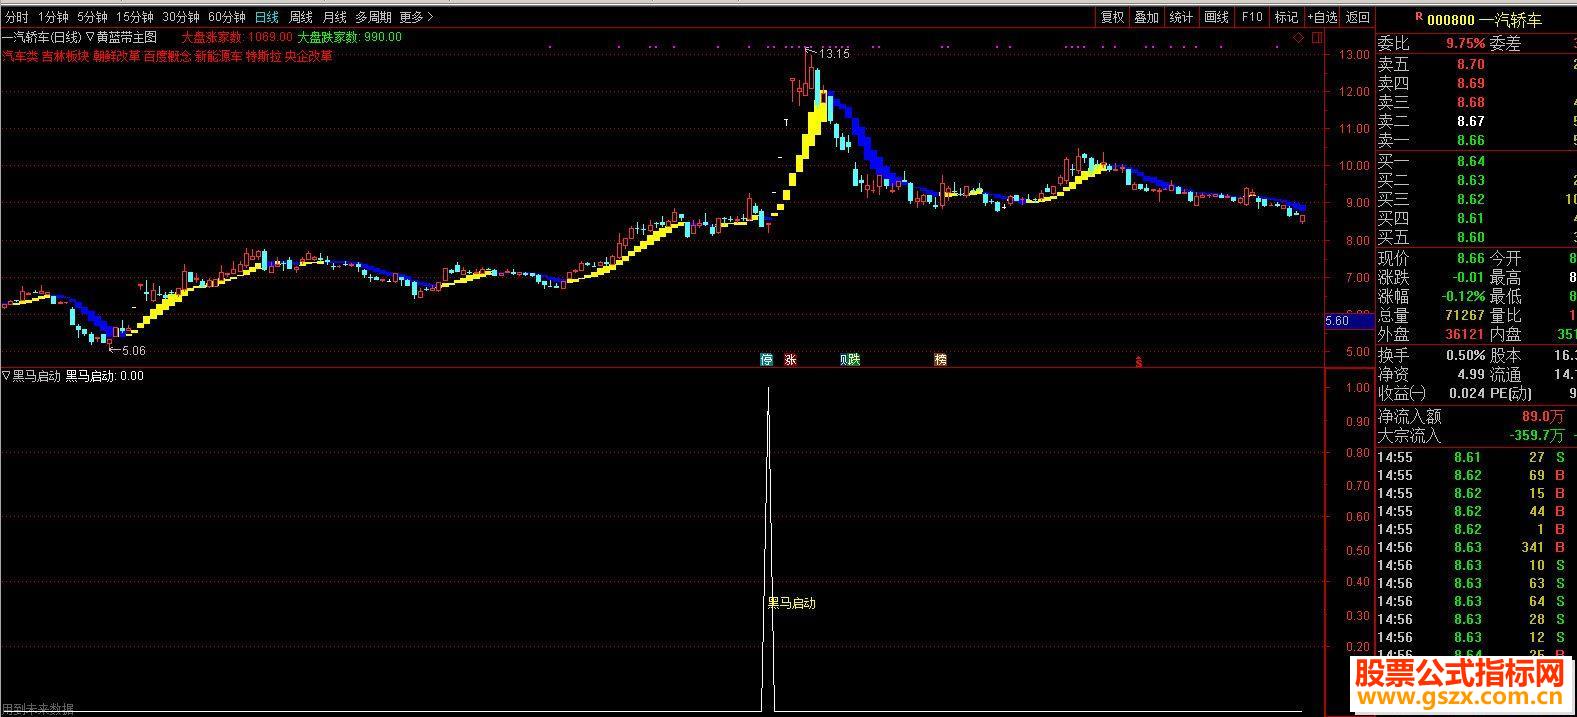The image size is (1577, 717).
Task: Select the 1分钟 period tab
Action: click(x=53, y=17)
